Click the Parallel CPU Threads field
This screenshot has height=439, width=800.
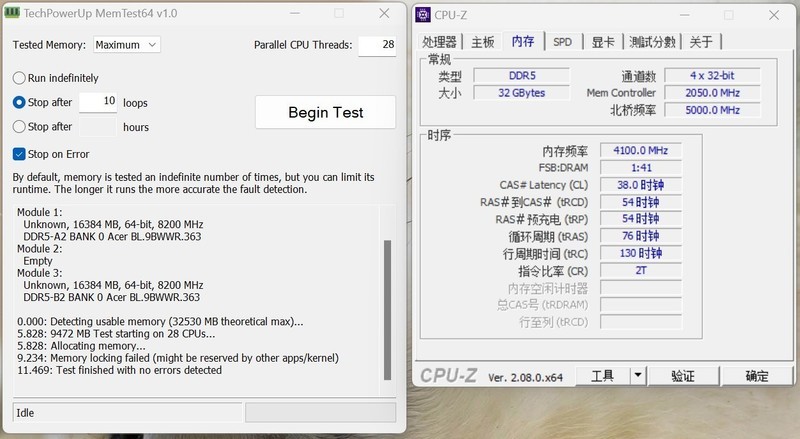click(377, 45)
